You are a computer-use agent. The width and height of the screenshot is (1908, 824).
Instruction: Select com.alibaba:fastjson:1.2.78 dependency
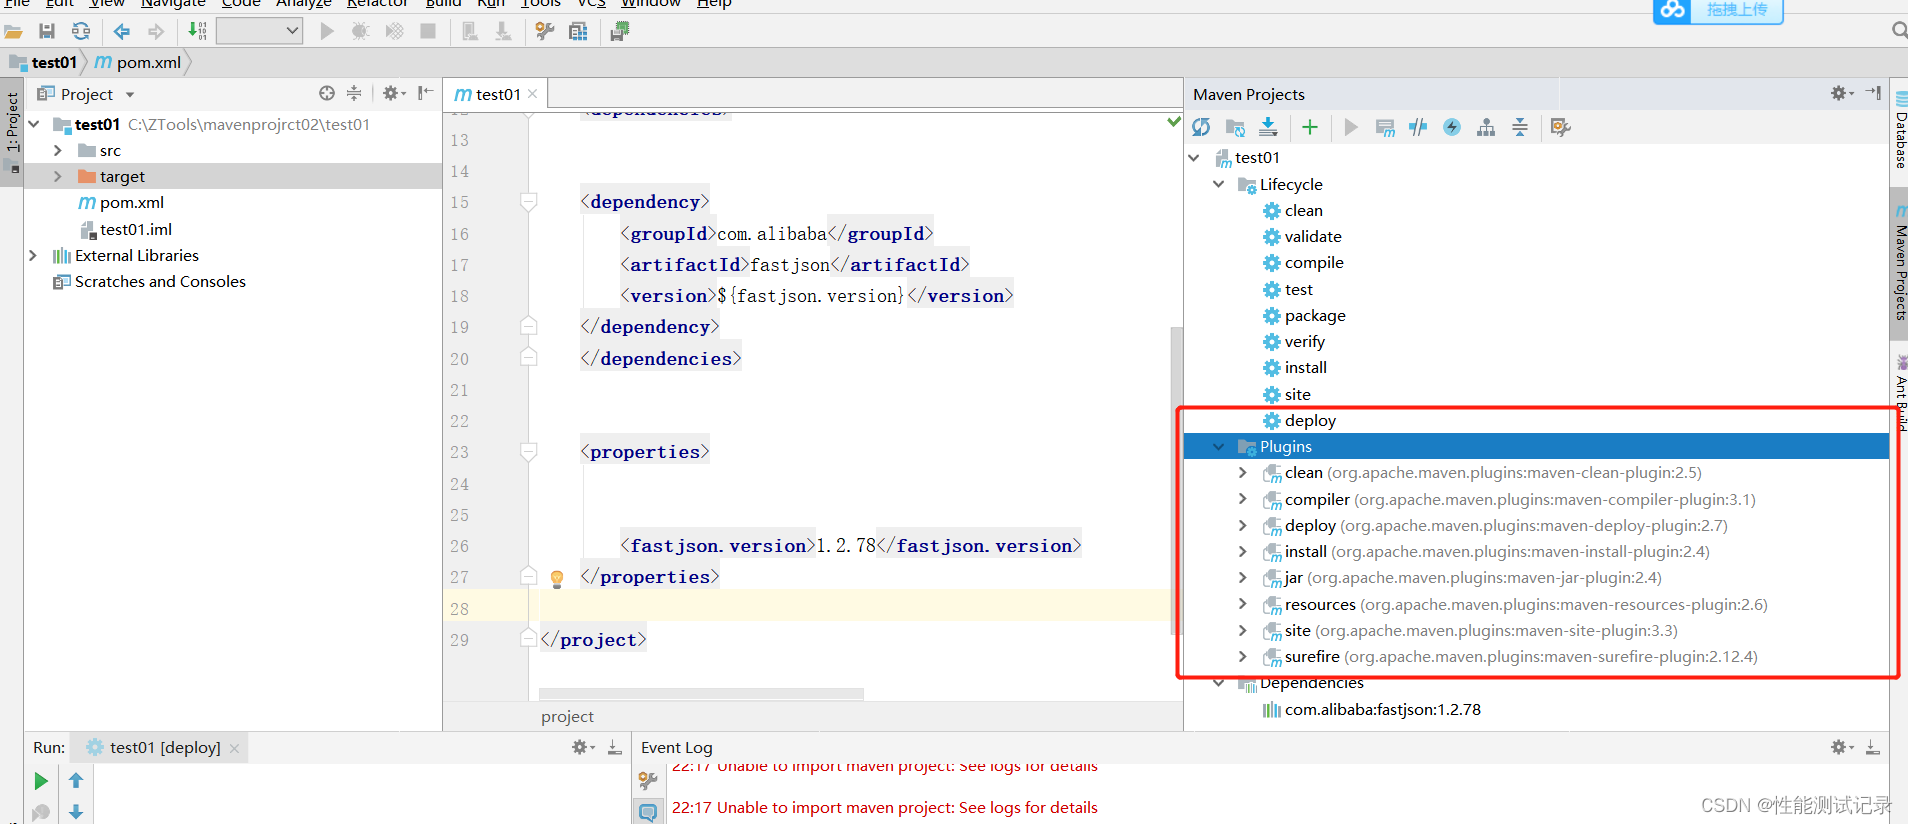tap(1382, 709)
